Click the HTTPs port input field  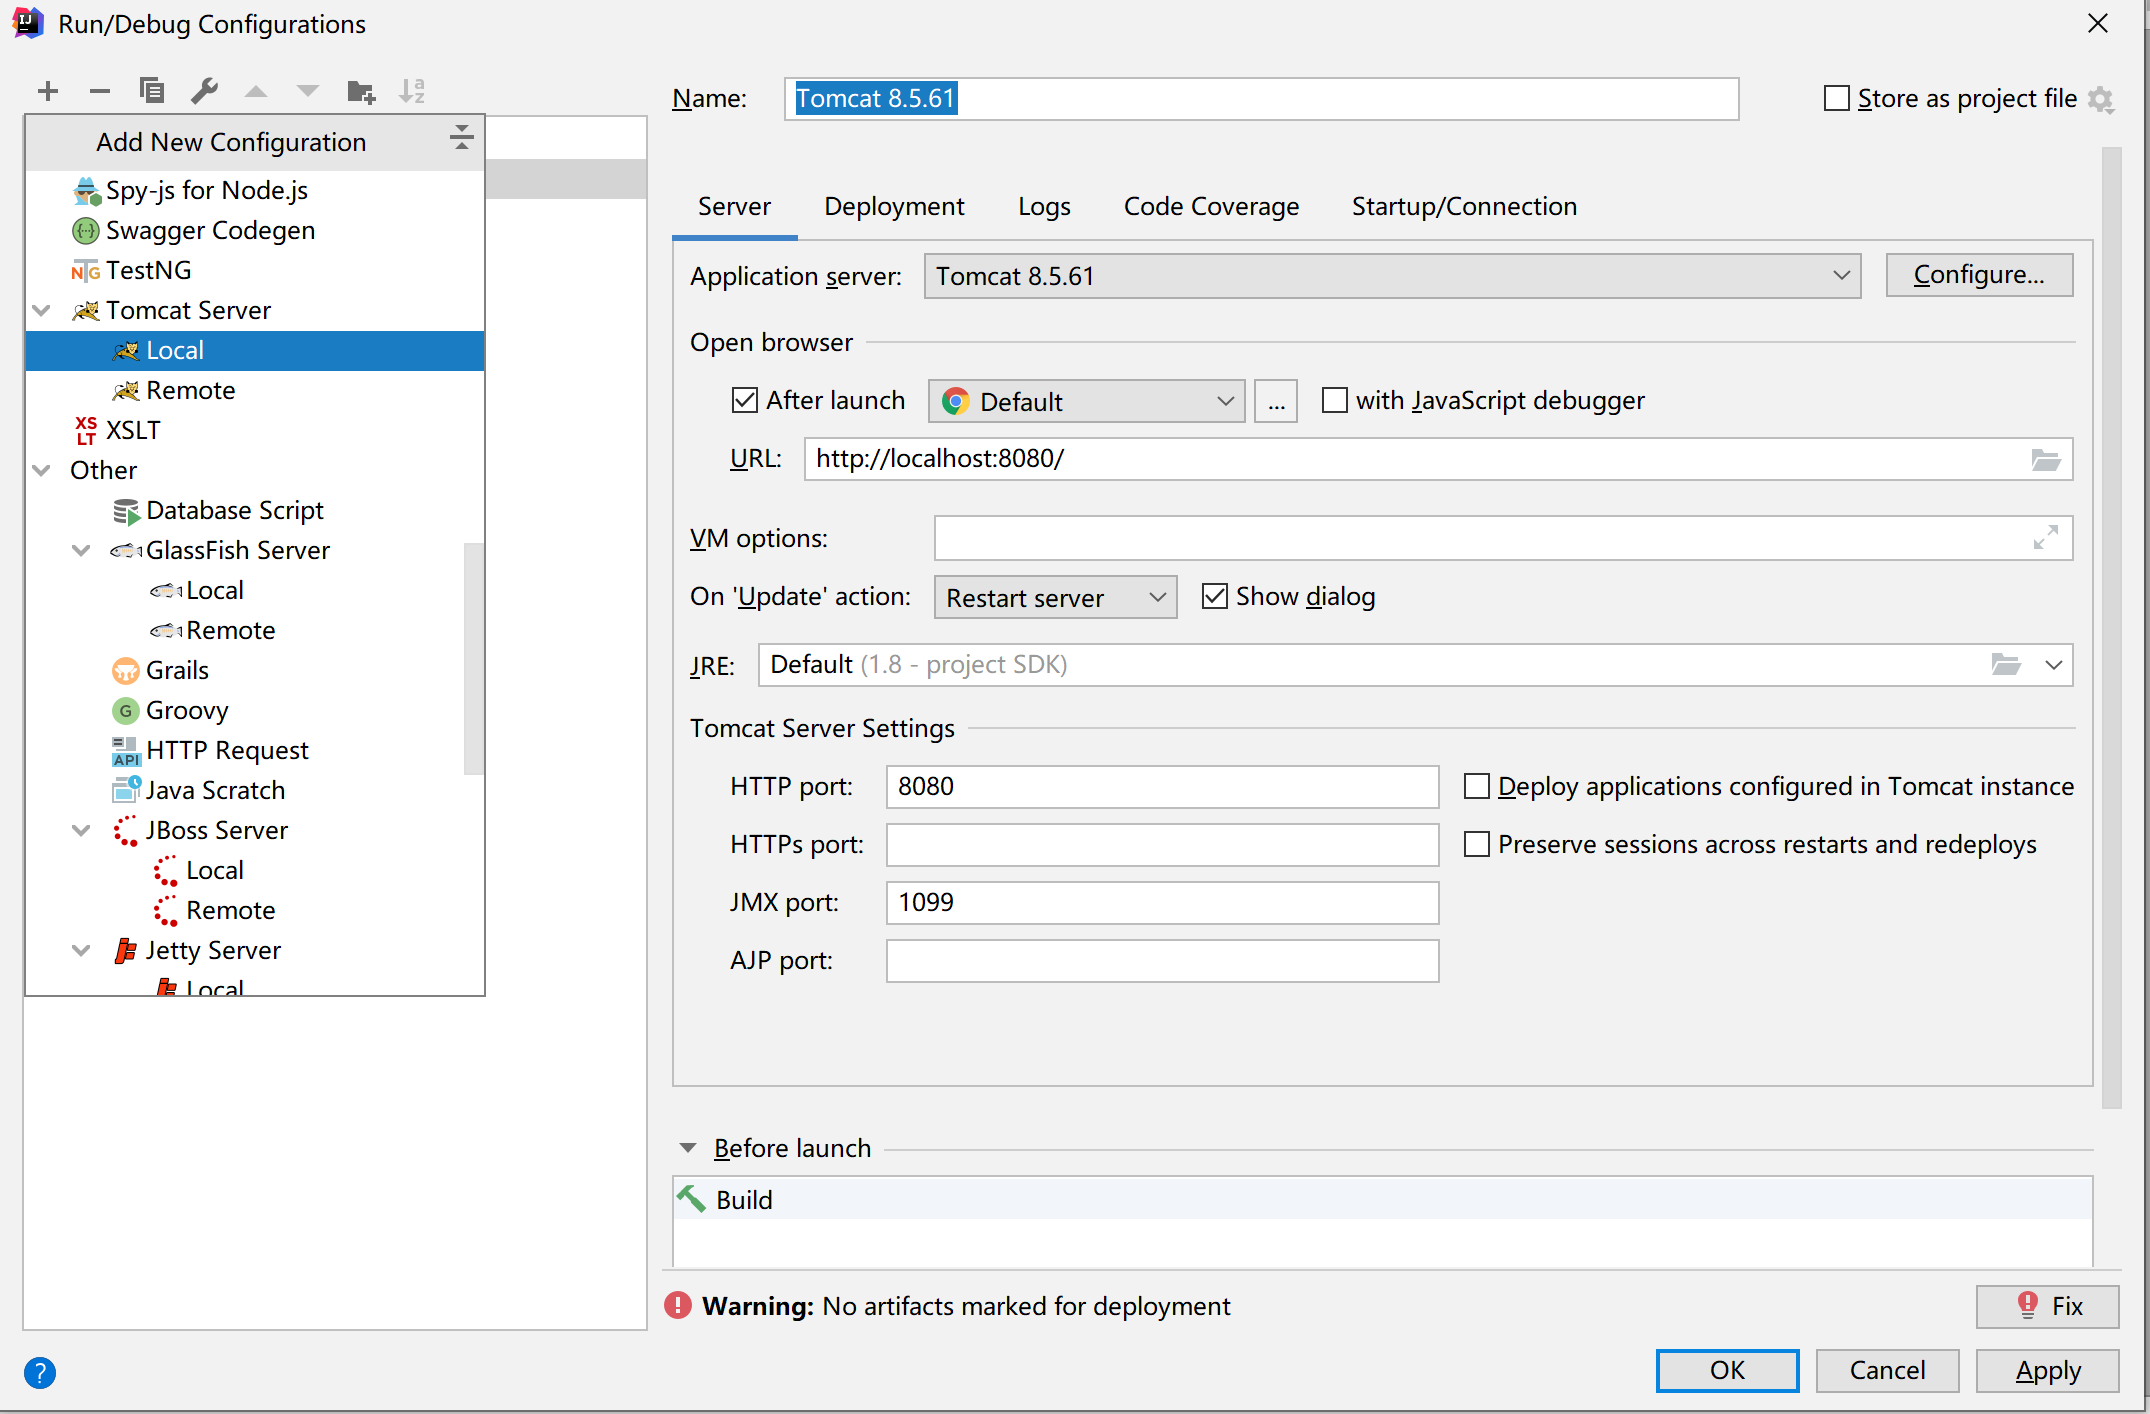[1161, 845]
